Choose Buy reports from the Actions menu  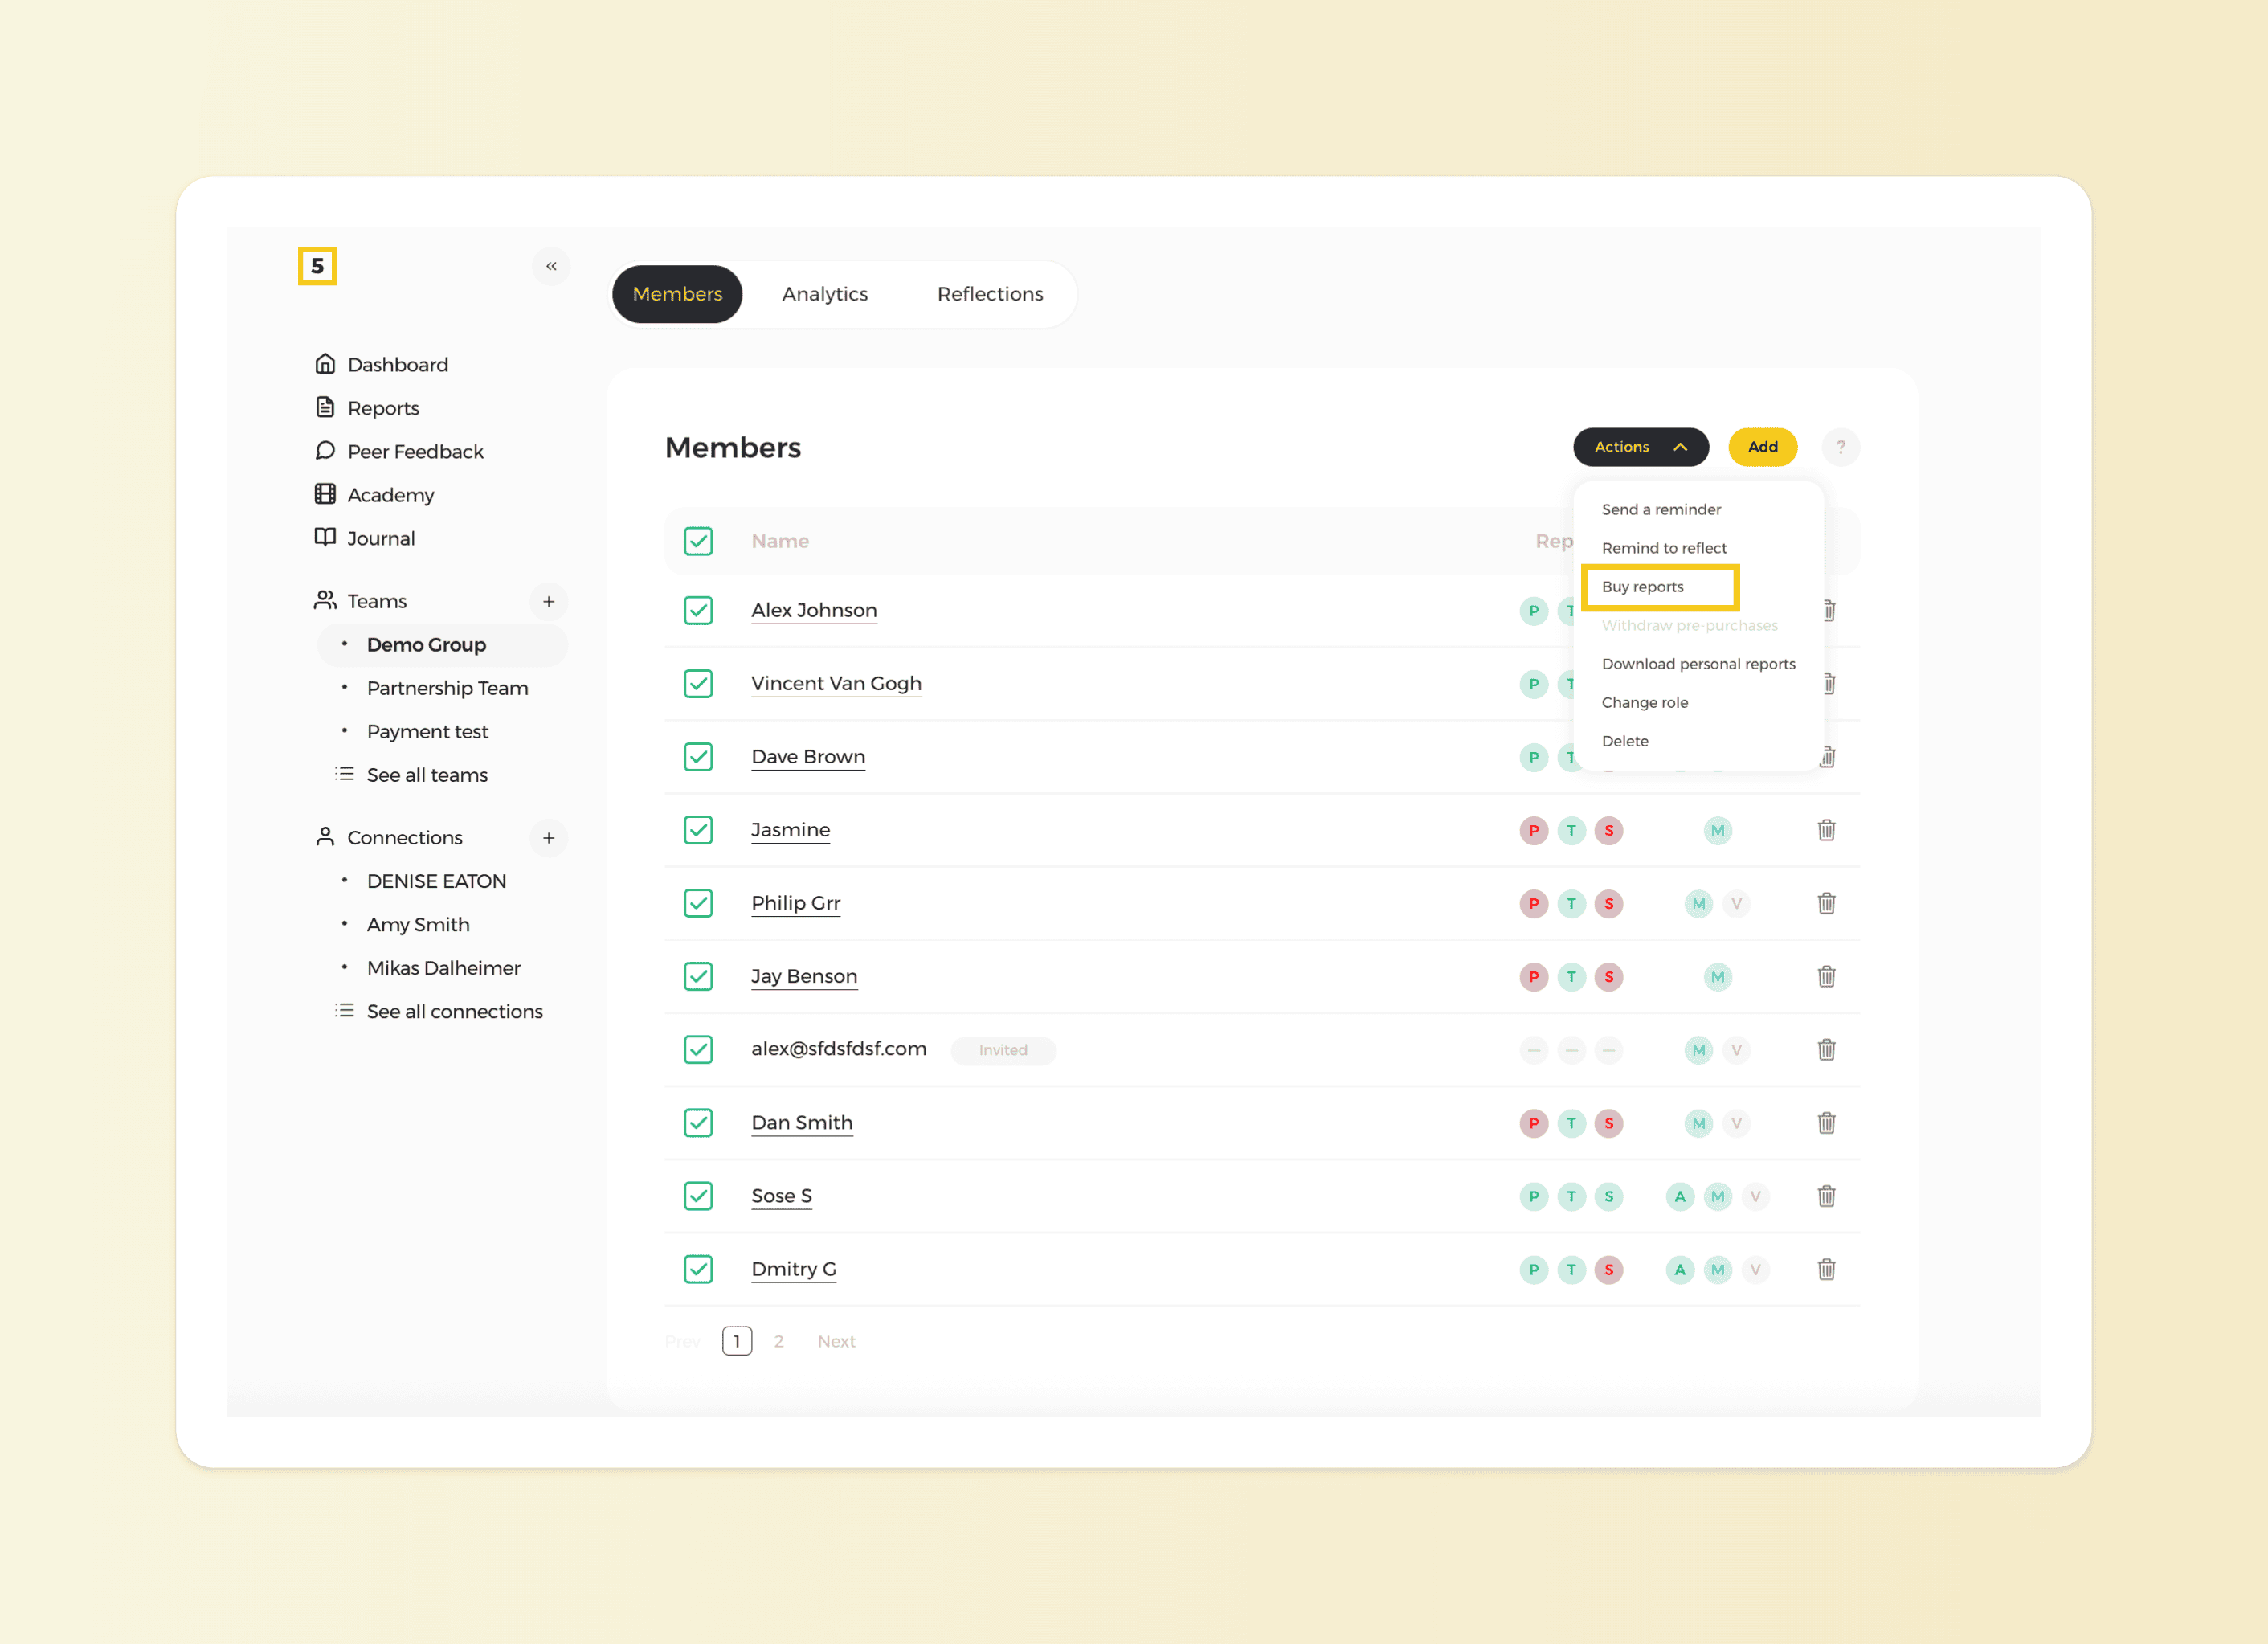[x=1643, y=587]
